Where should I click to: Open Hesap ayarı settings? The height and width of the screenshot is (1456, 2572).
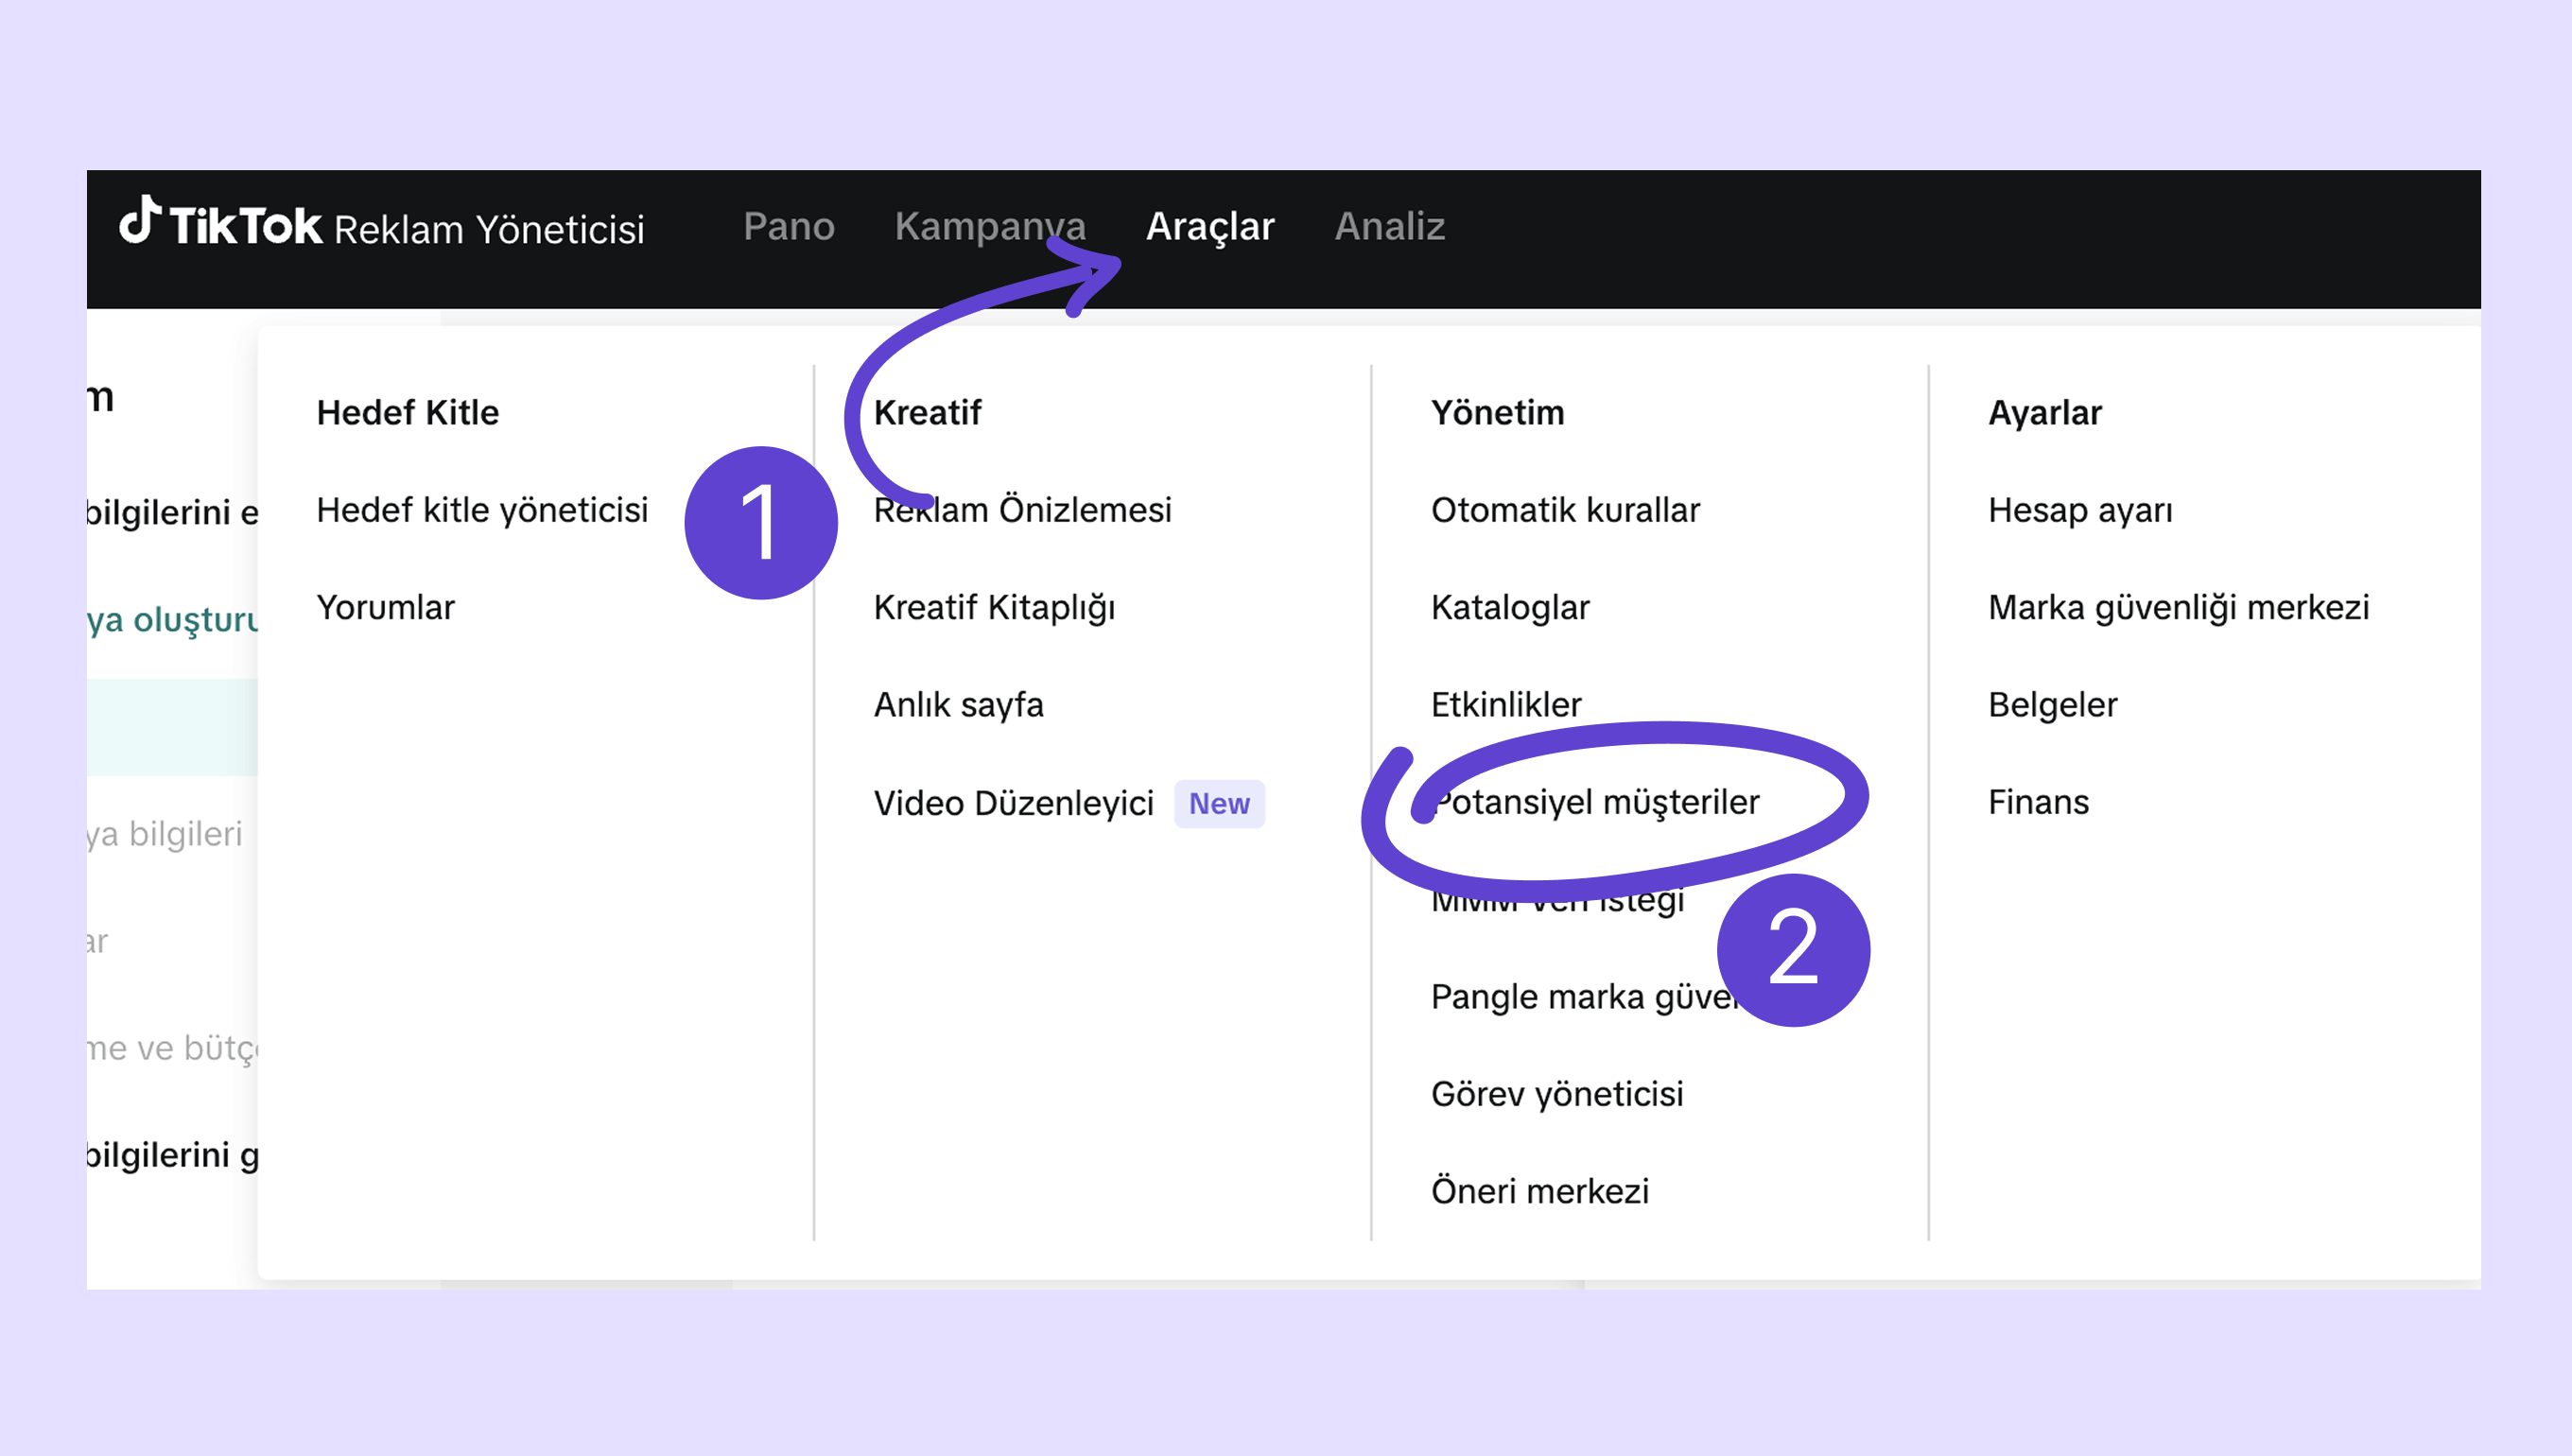tap(2080, 510)
